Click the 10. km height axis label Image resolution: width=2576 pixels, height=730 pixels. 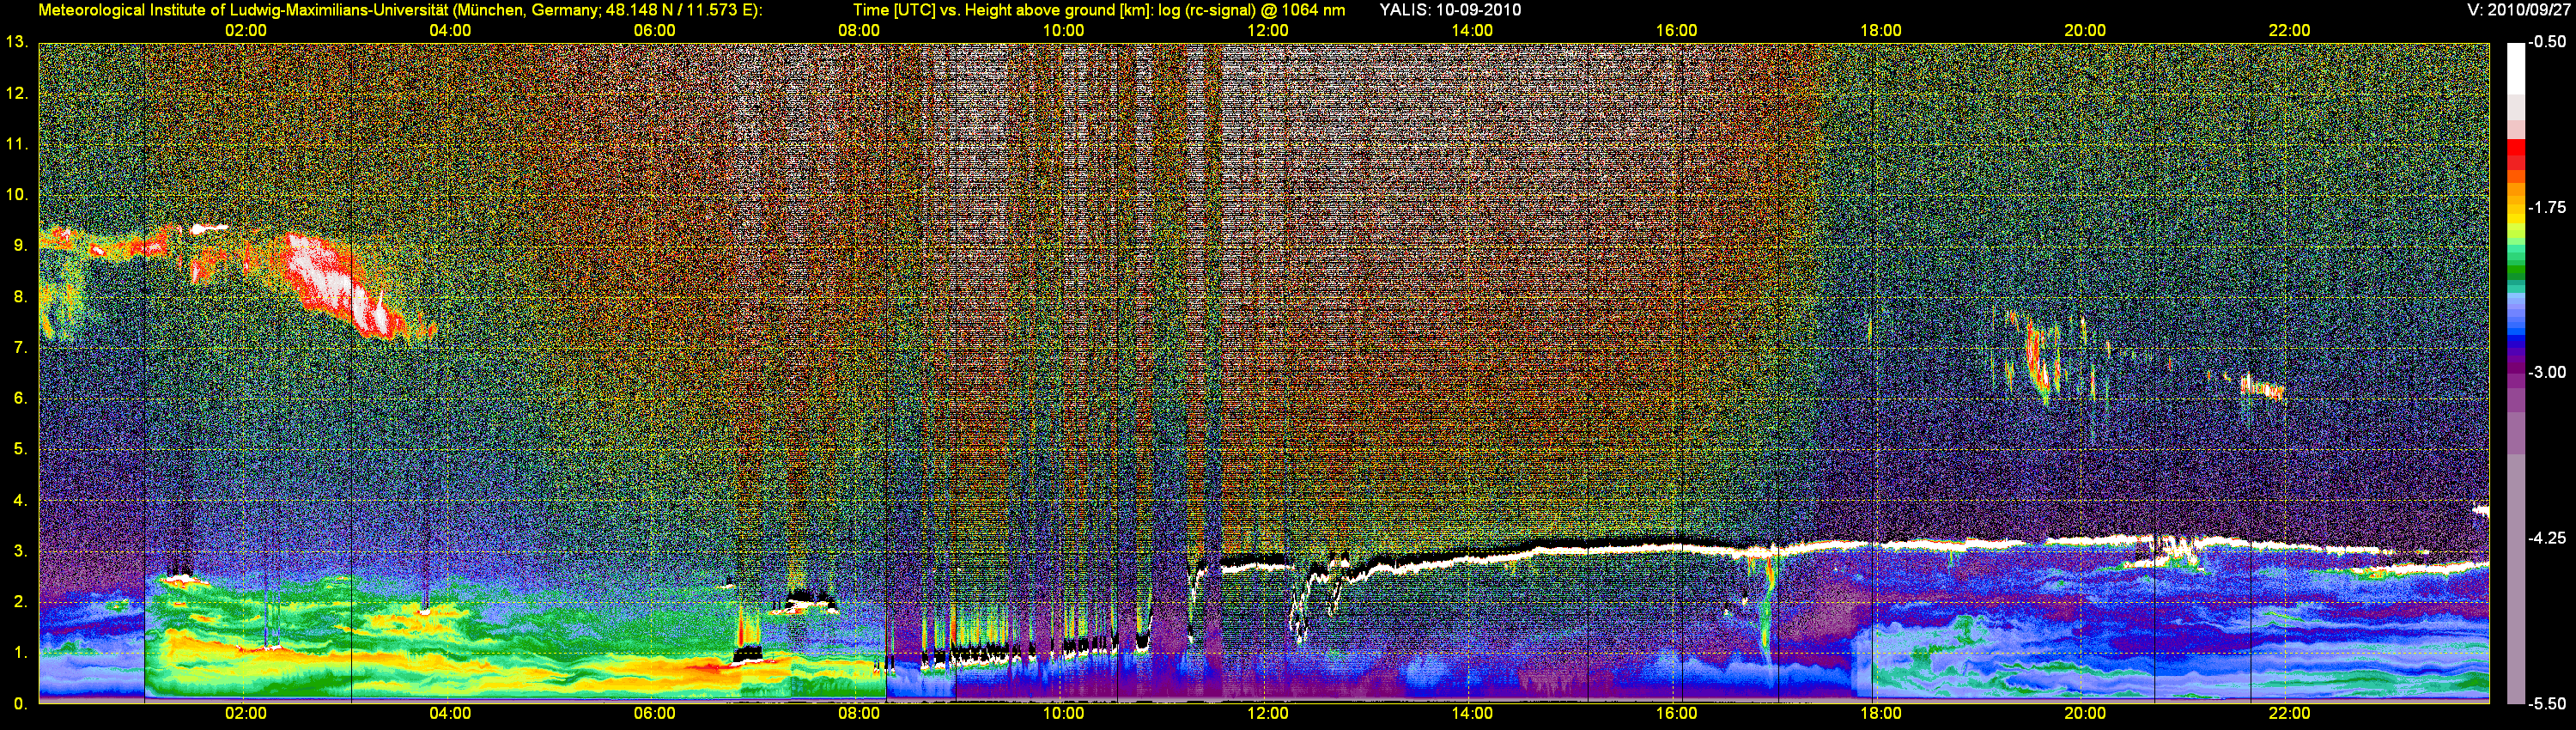tap(16, 194)
